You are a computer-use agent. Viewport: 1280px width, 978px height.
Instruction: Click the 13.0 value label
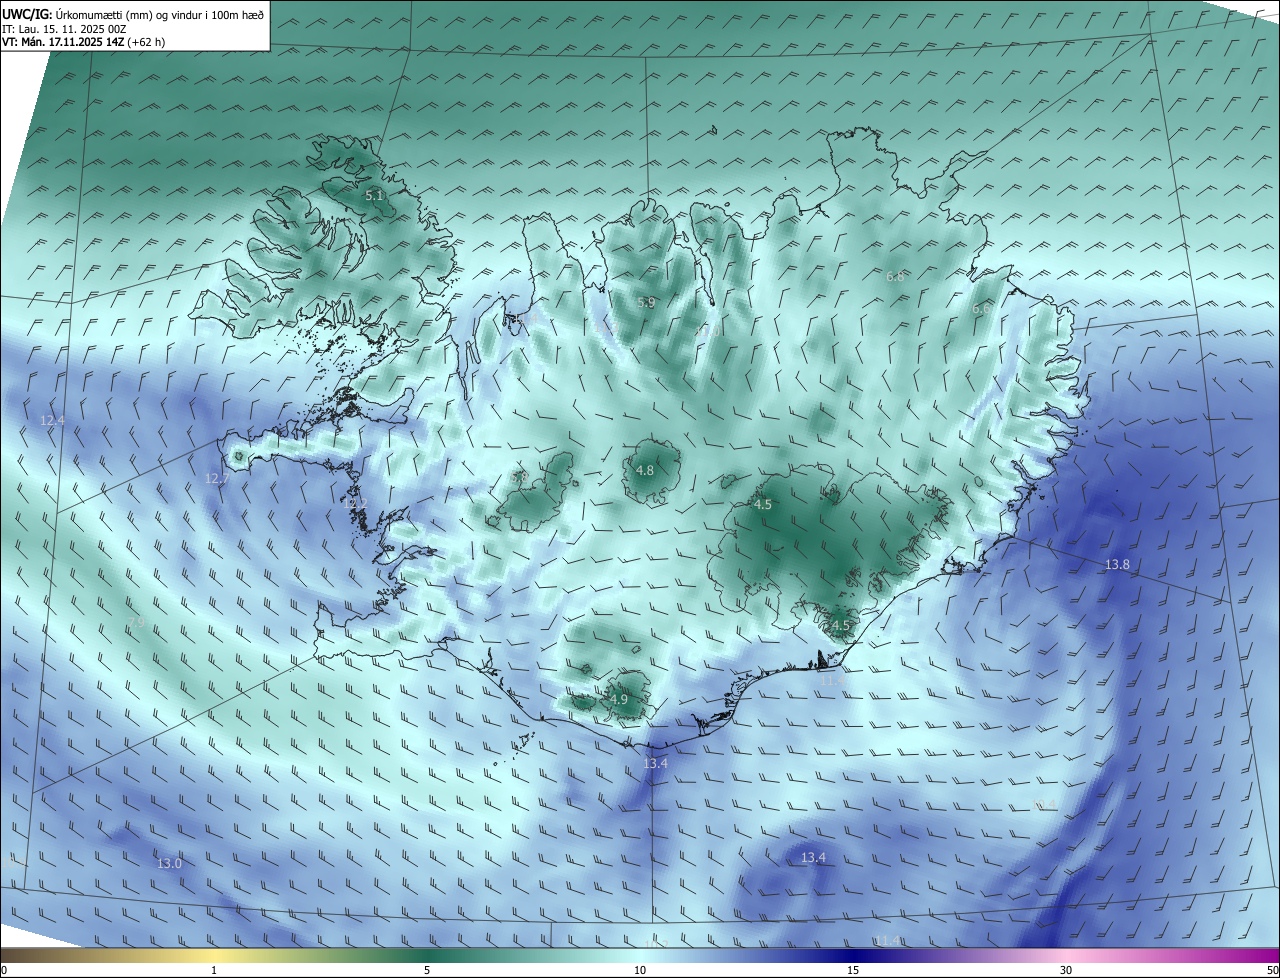click(x=170, y=863)
